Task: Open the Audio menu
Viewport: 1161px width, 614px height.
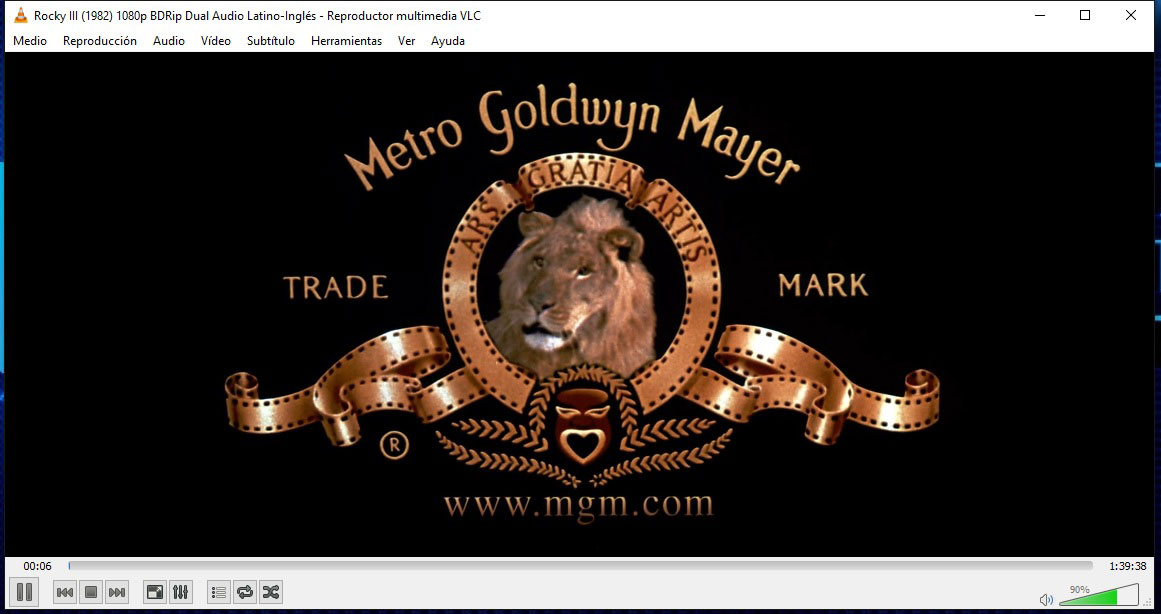Action: [x=169, y=41]
